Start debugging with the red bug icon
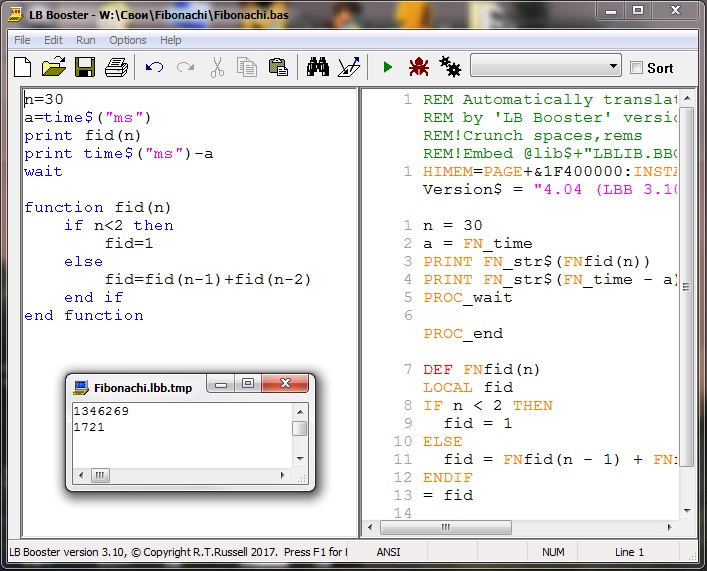The height and width of the screenshot is (571, 707). pyautogui.click(x=418, y=68)
